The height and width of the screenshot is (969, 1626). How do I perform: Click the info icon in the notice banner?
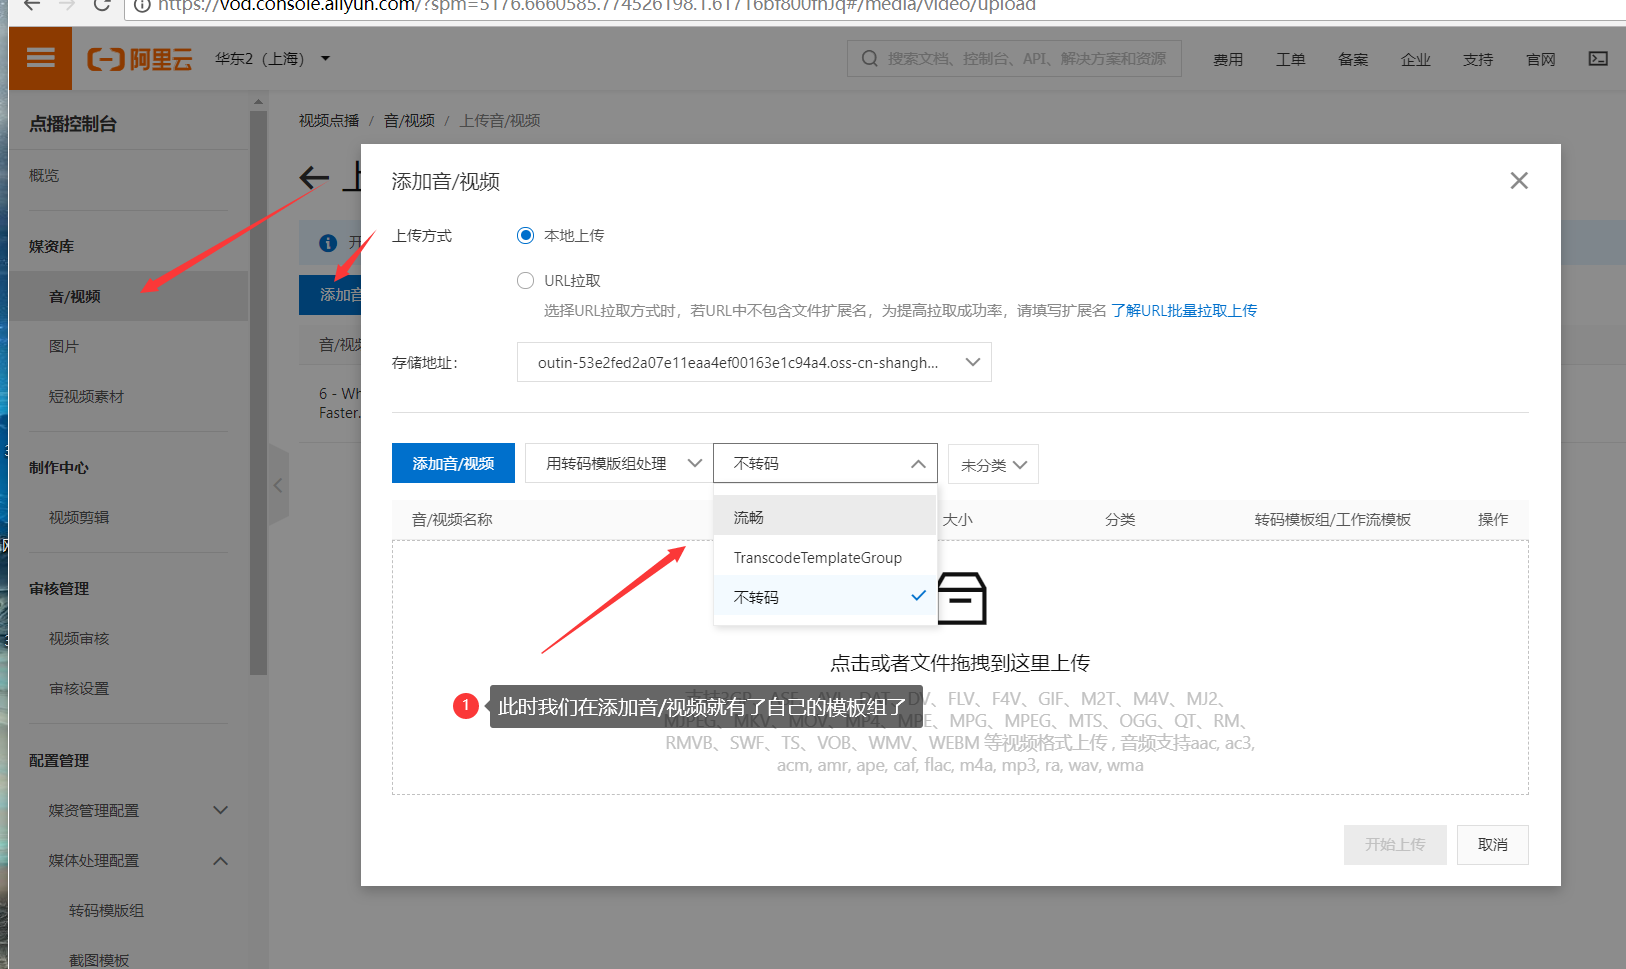tap(330, 242)
